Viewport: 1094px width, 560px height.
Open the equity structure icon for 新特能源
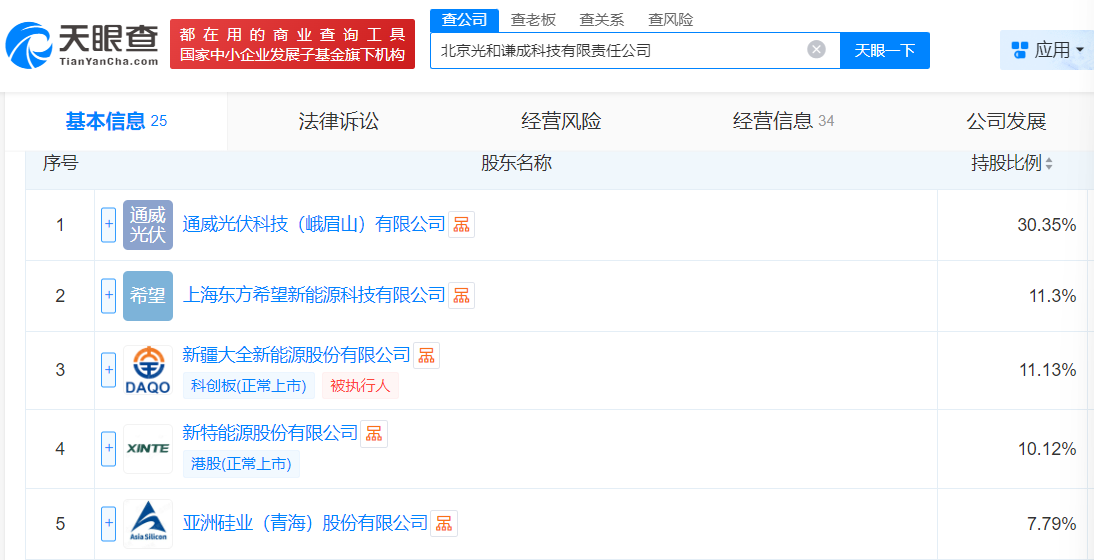pos(374,434)
